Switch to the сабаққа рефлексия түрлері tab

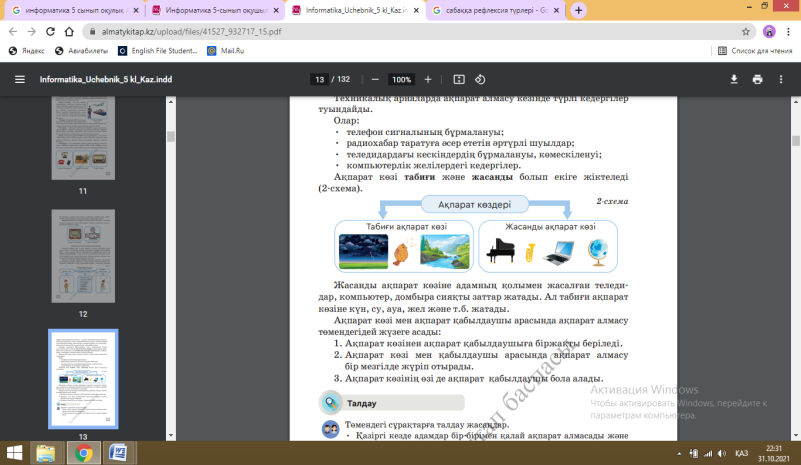point(496,10)
